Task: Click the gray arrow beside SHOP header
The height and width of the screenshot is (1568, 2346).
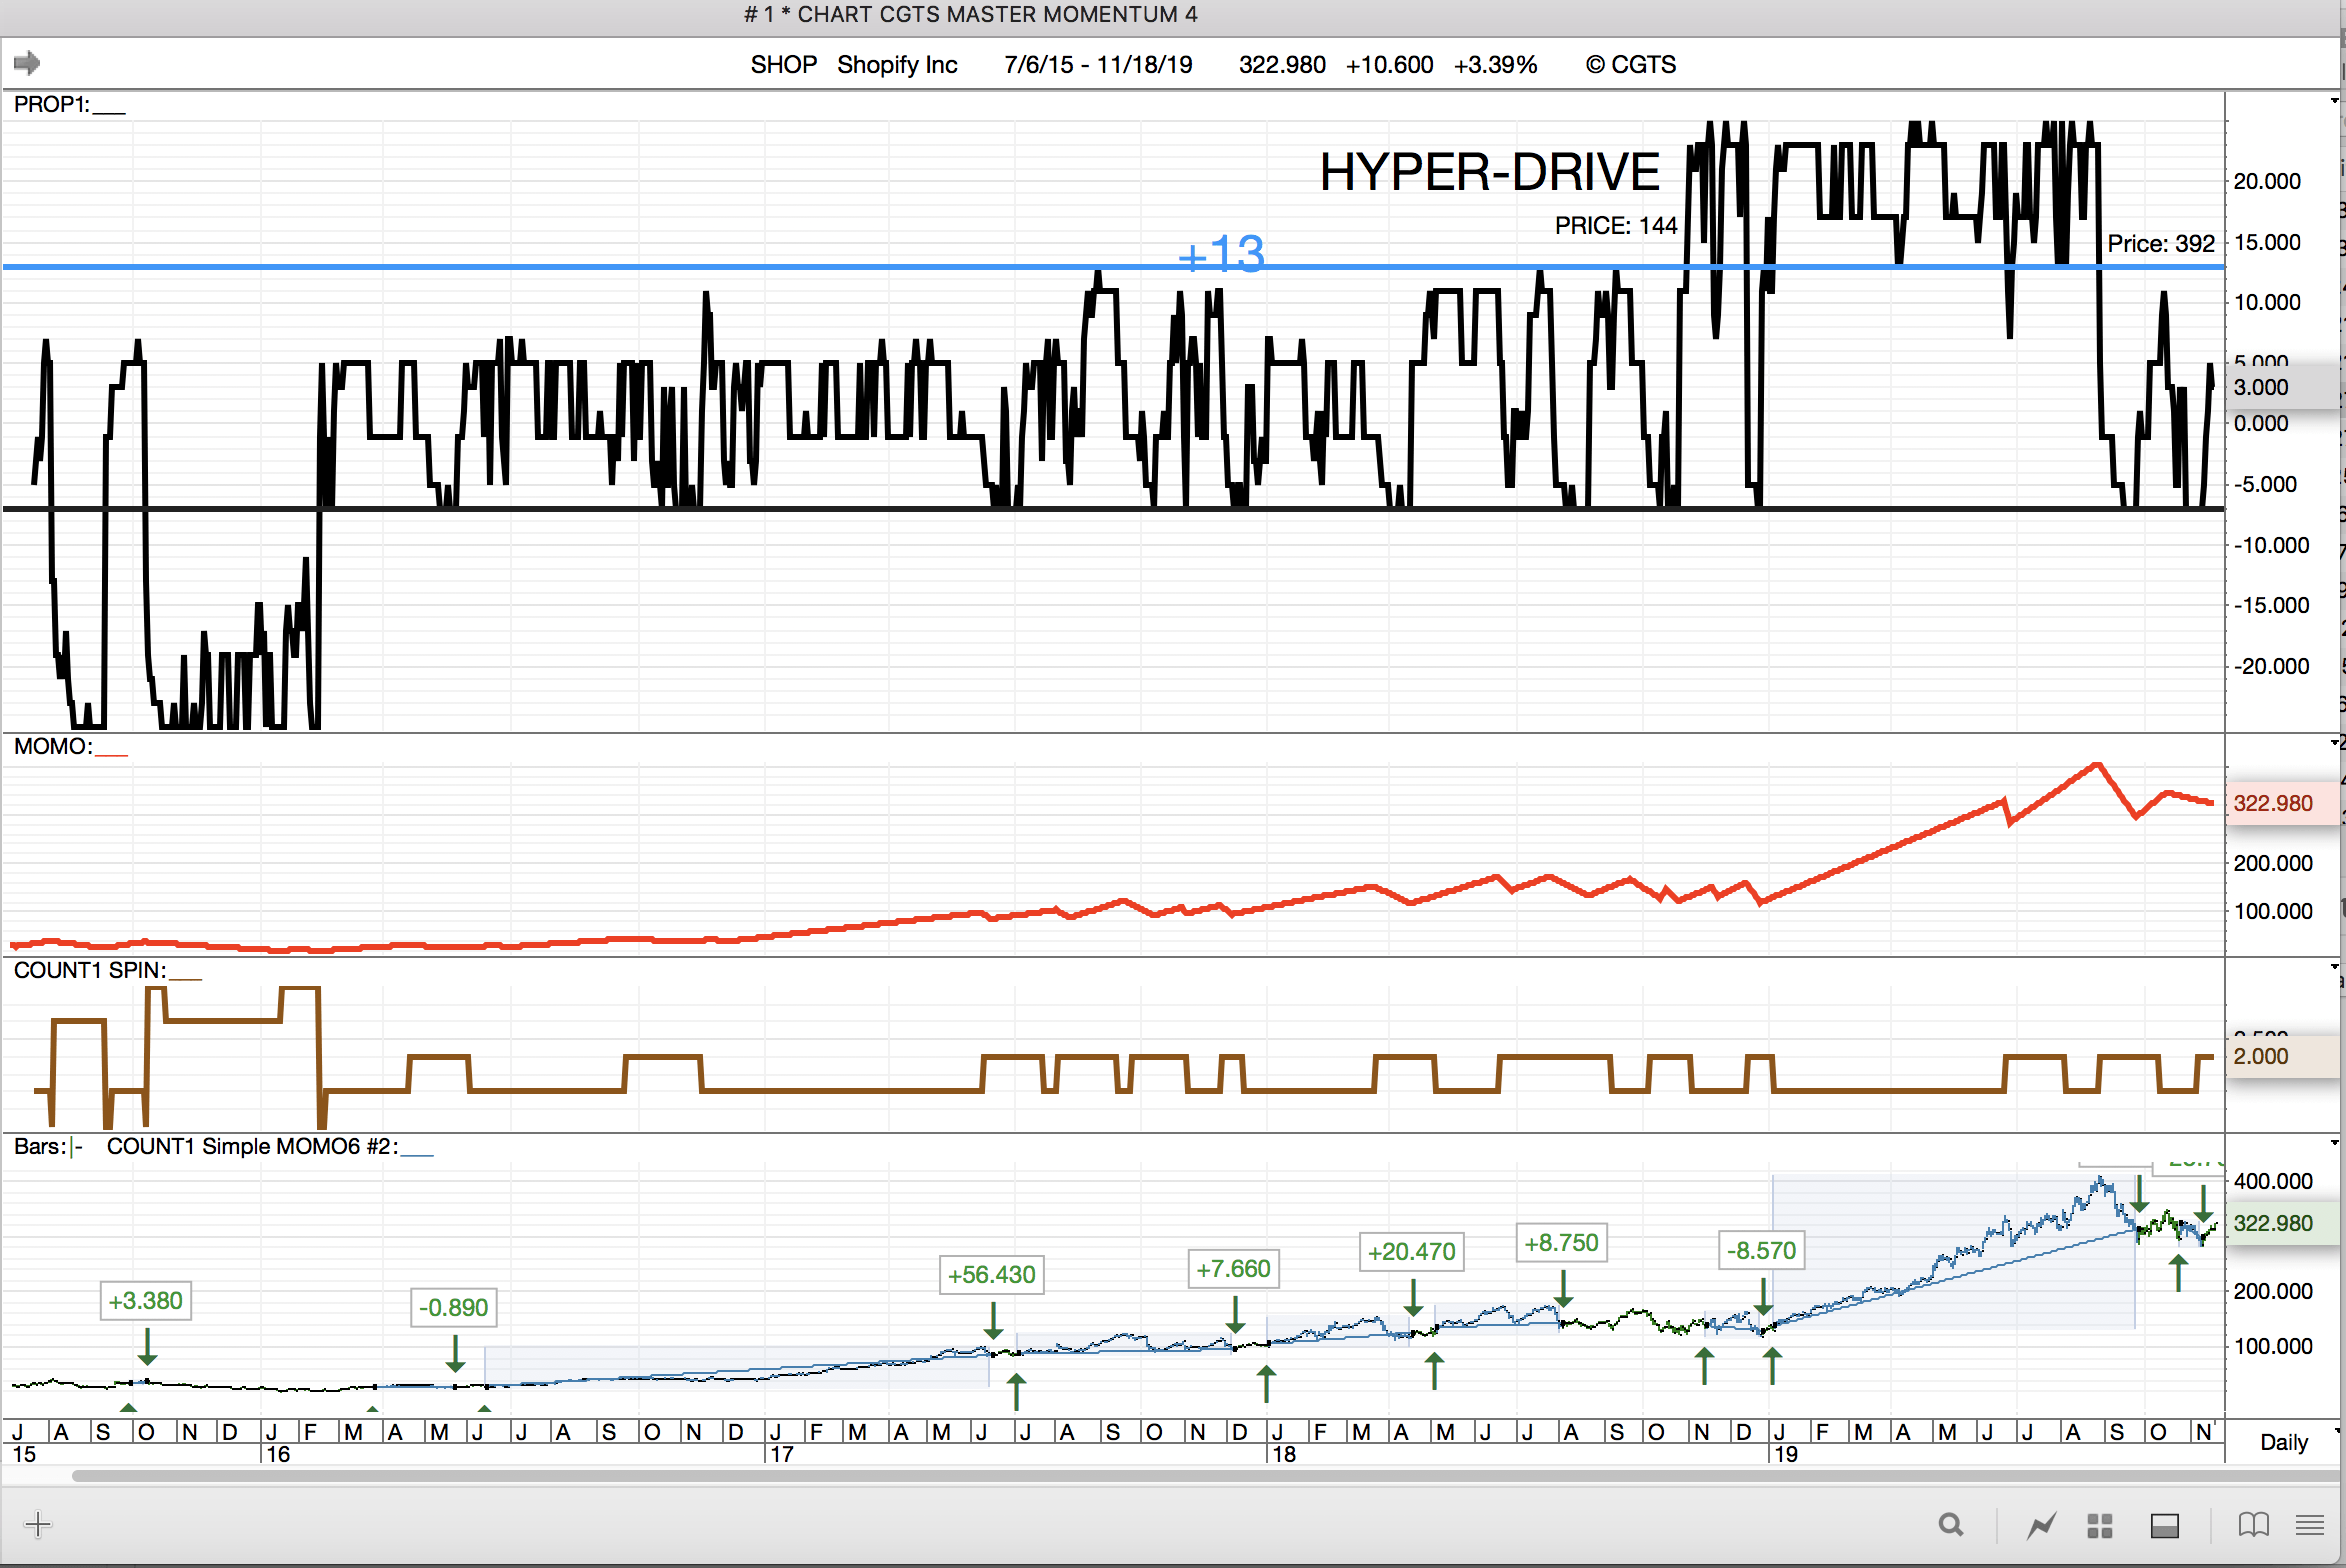Action: tap(27, 63)
